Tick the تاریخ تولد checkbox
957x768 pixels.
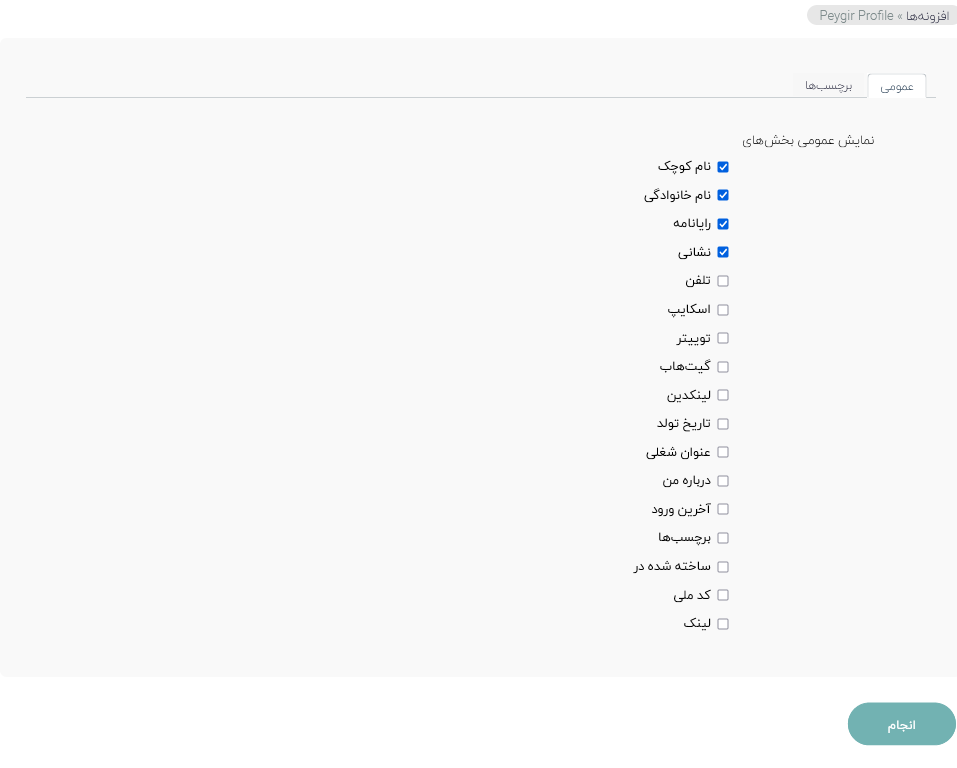tap(723, 424)
